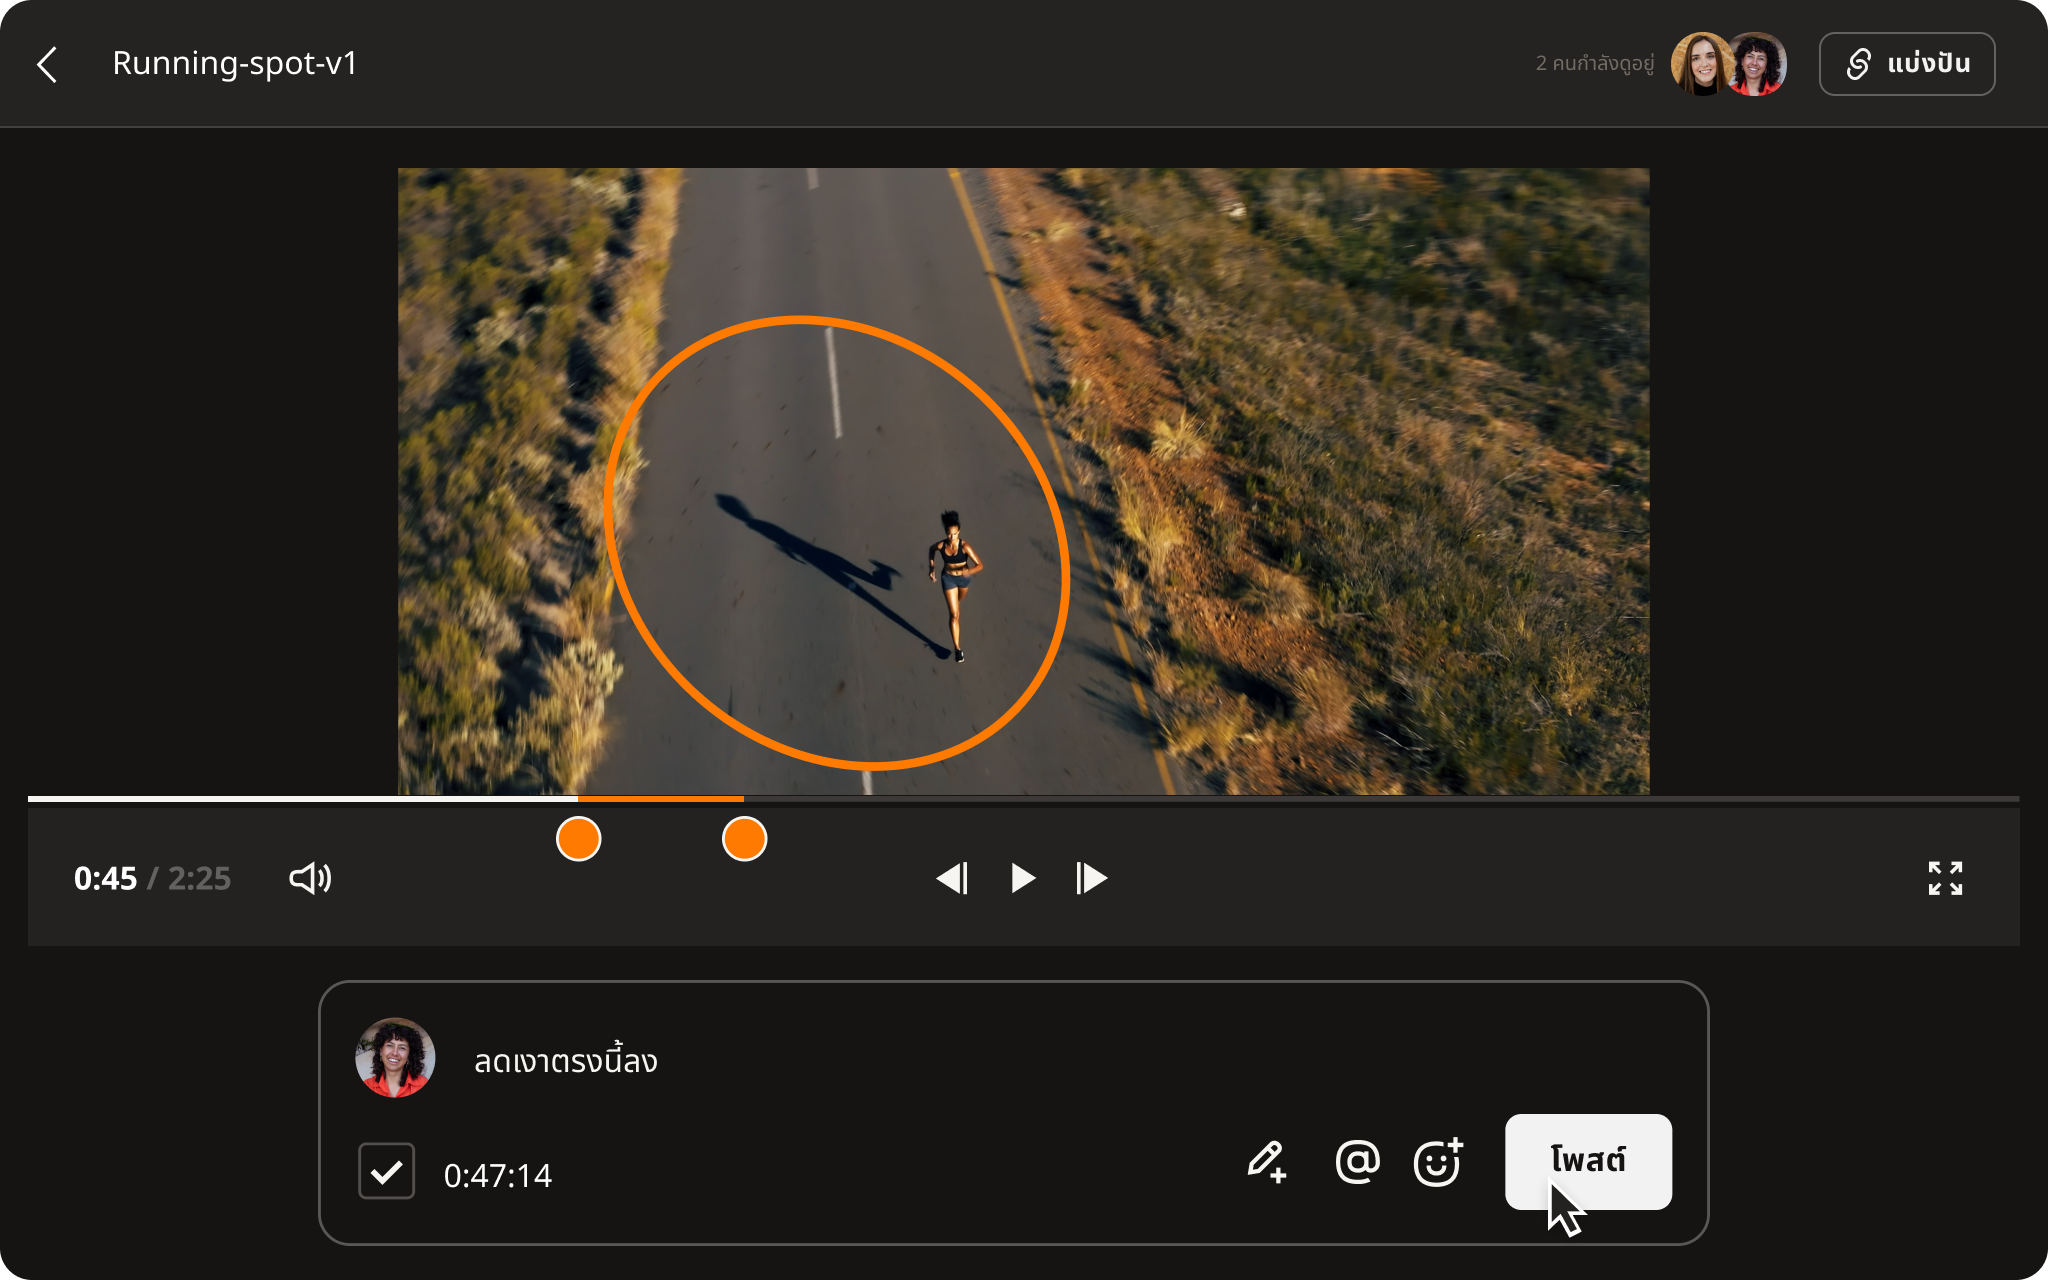Select the left orange range handle
The width and height of the screenshot is (2048, 1280).
[578, 838]
